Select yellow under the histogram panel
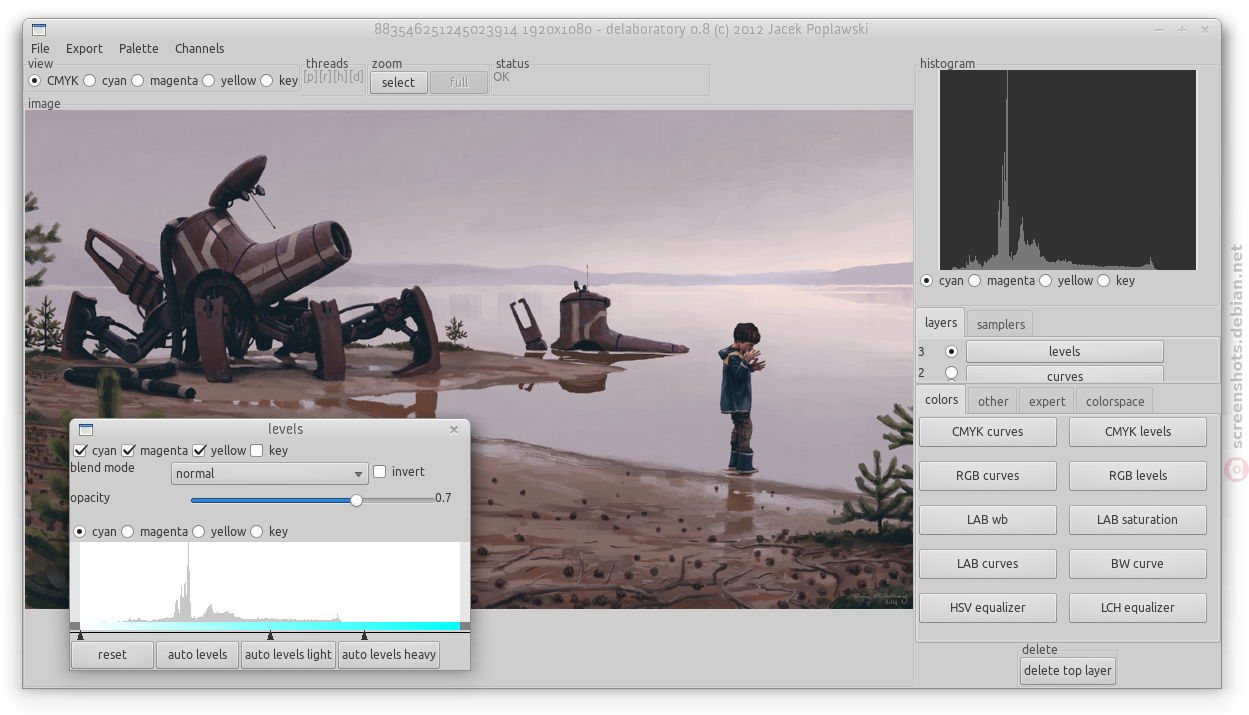This screenshot has height=715, width=1249. coord(1046,281)
